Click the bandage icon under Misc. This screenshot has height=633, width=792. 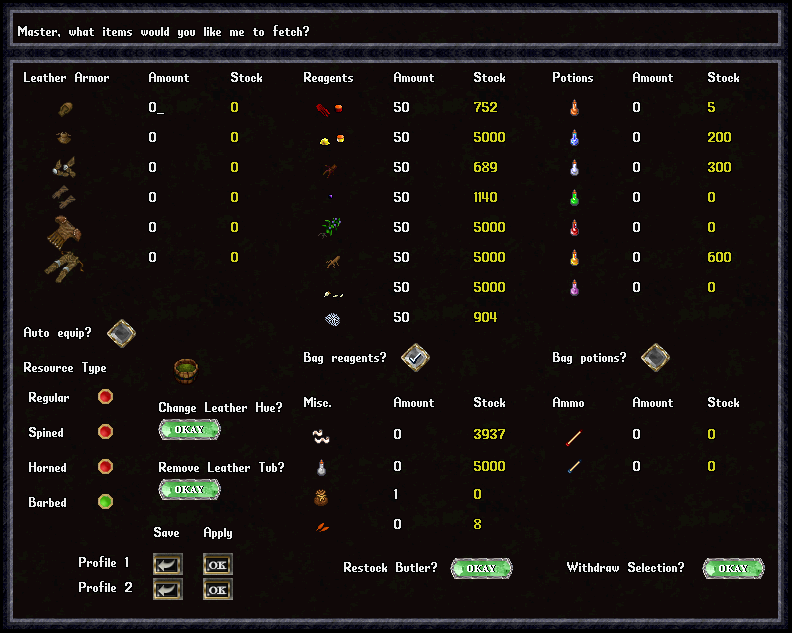(x=321, y=436)
